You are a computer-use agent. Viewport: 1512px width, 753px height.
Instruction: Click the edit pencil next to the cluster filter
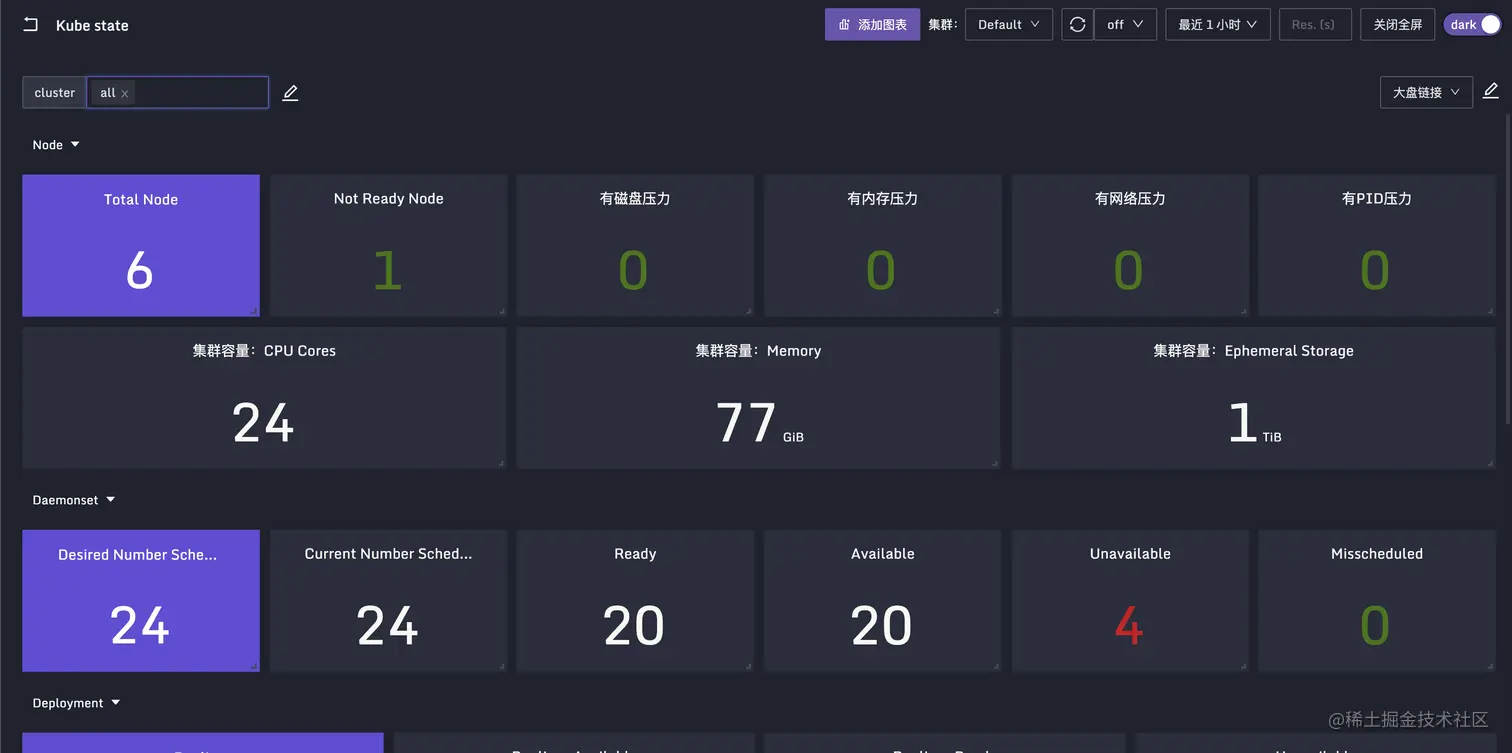290,93
